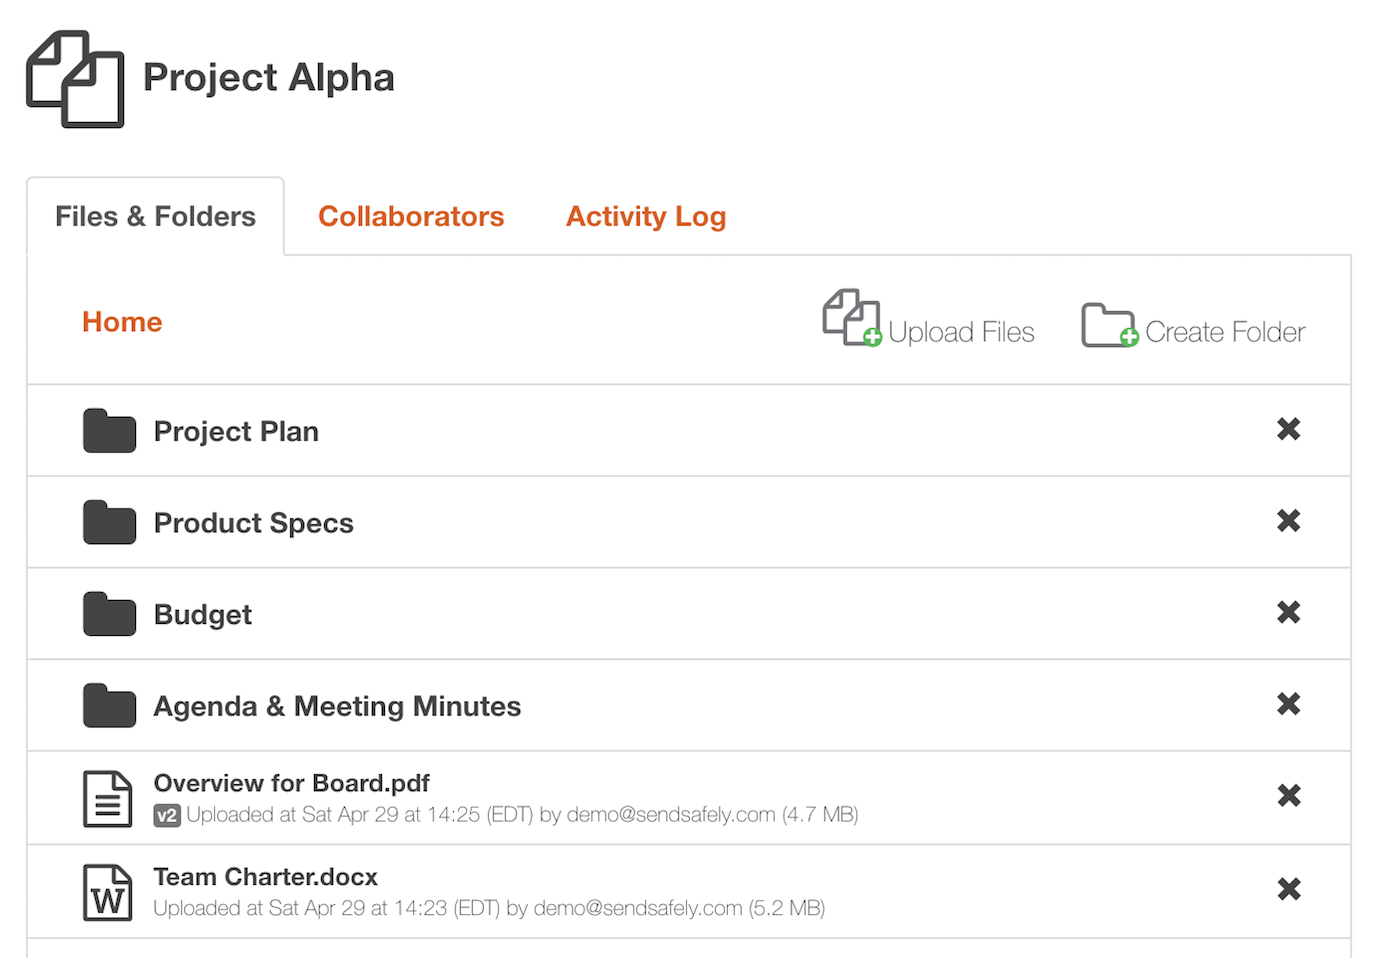Click the Overview for Board.pdf document icon
This screenshot has height=958, width=1376.
[107, 798]
